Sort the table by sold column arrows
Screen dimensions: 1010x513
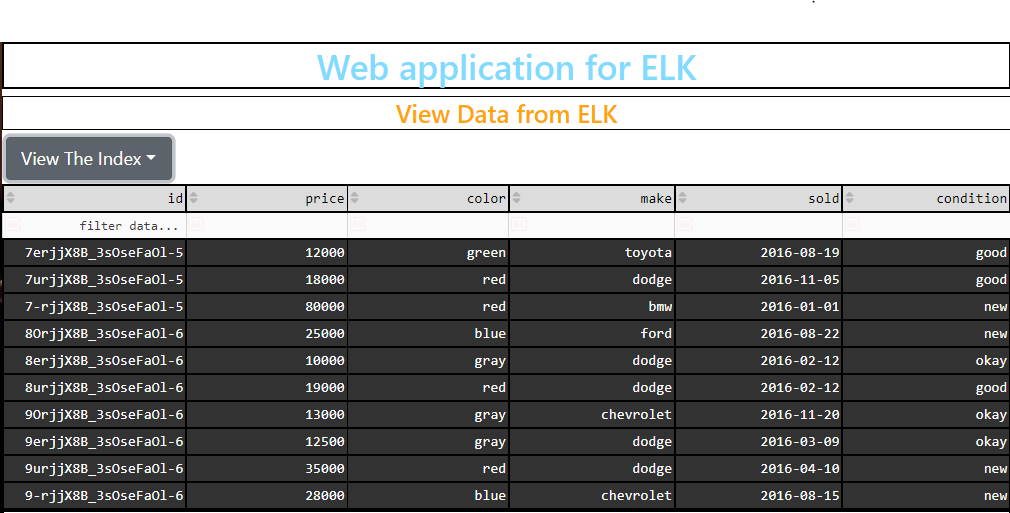pyautogui.click(x=682, y=198)
